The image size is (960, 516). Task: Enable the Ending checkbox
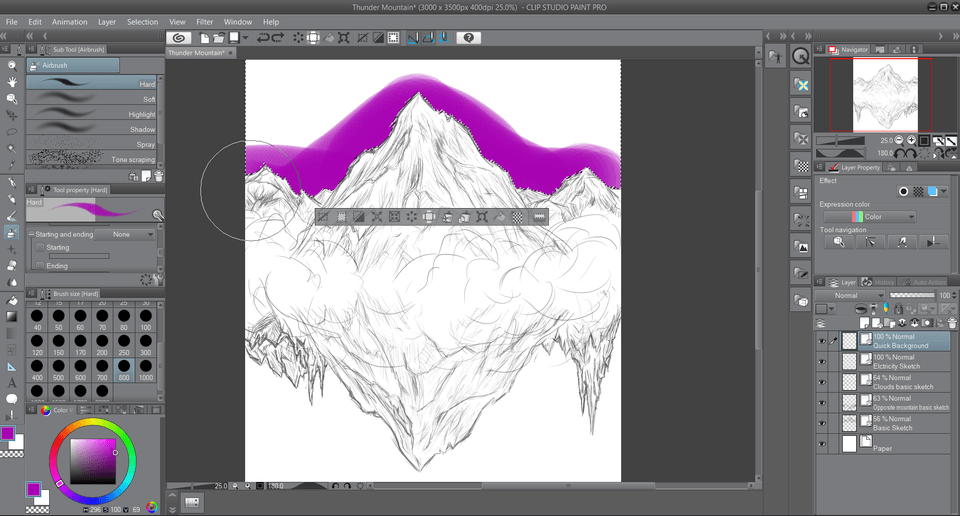click(x=40, y=266)
